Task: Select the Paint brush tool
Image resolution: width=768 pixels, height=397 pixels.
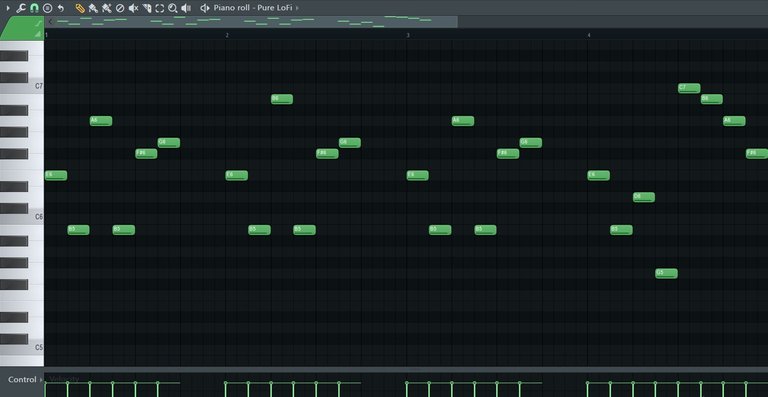Action: point(93,8)
